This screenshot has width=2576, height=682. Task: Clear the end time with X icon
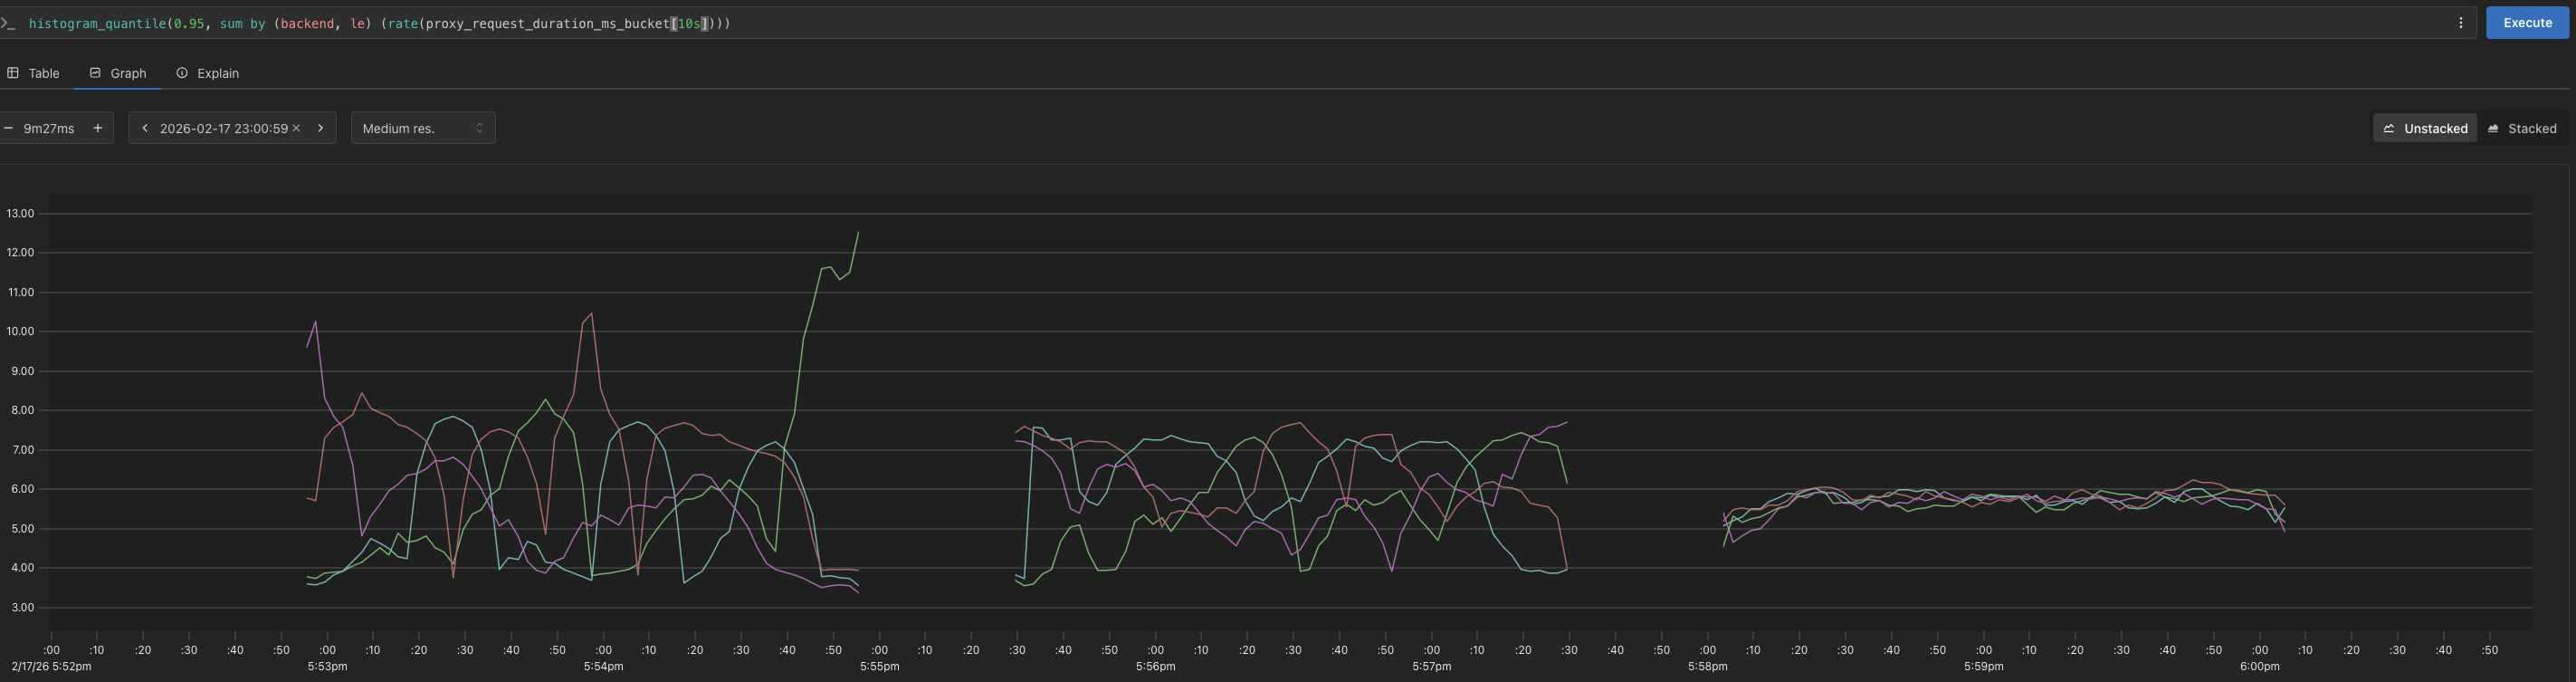pos(296,128)
